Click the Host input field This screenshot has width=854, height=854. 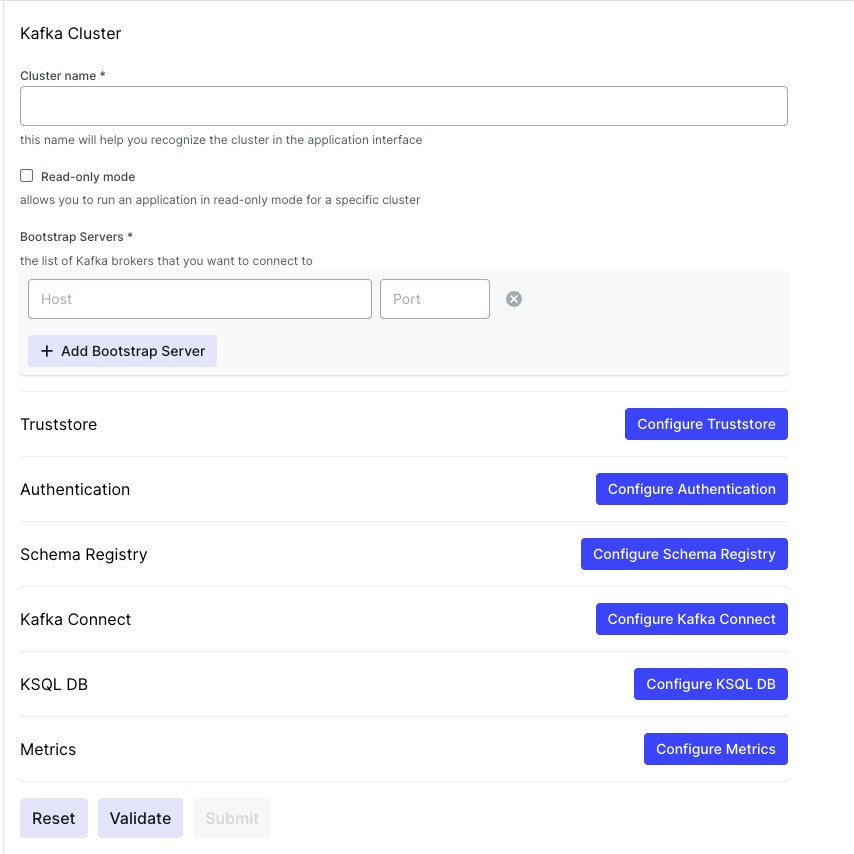(x=200, y=299)
